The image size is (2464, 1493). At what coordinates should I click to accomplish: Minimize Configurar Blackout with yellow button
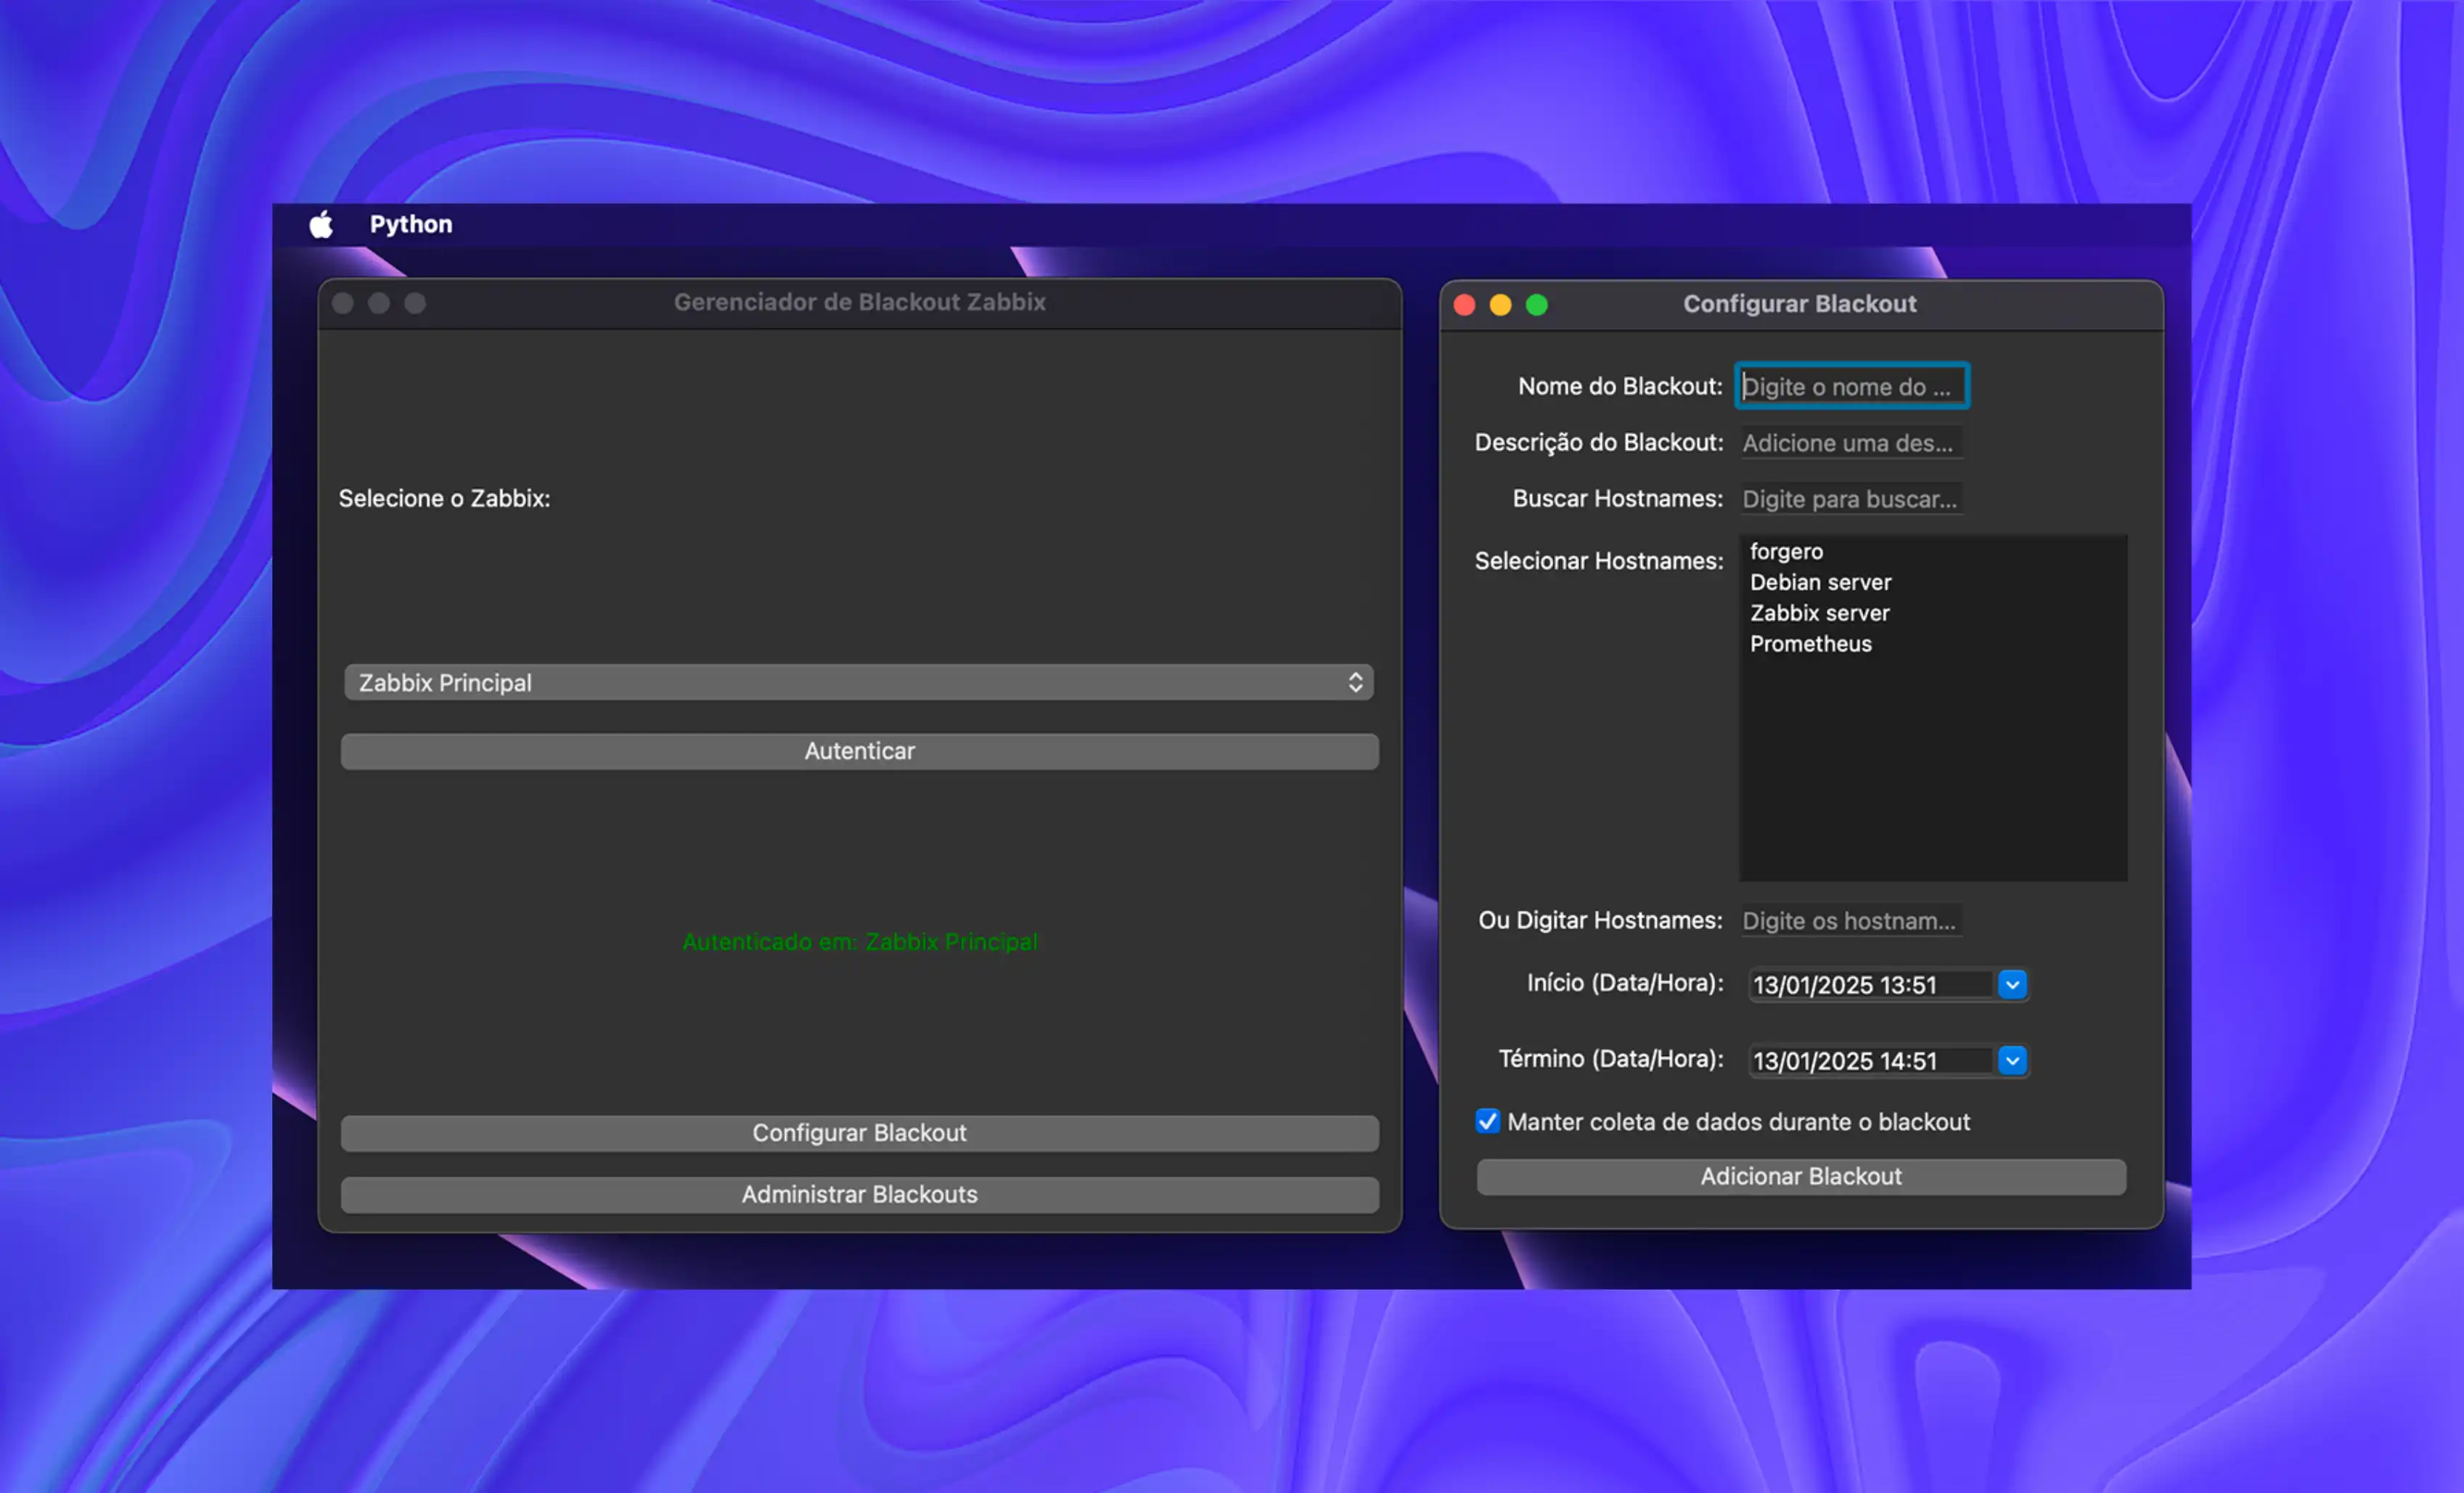click(x=1500, y=305)
